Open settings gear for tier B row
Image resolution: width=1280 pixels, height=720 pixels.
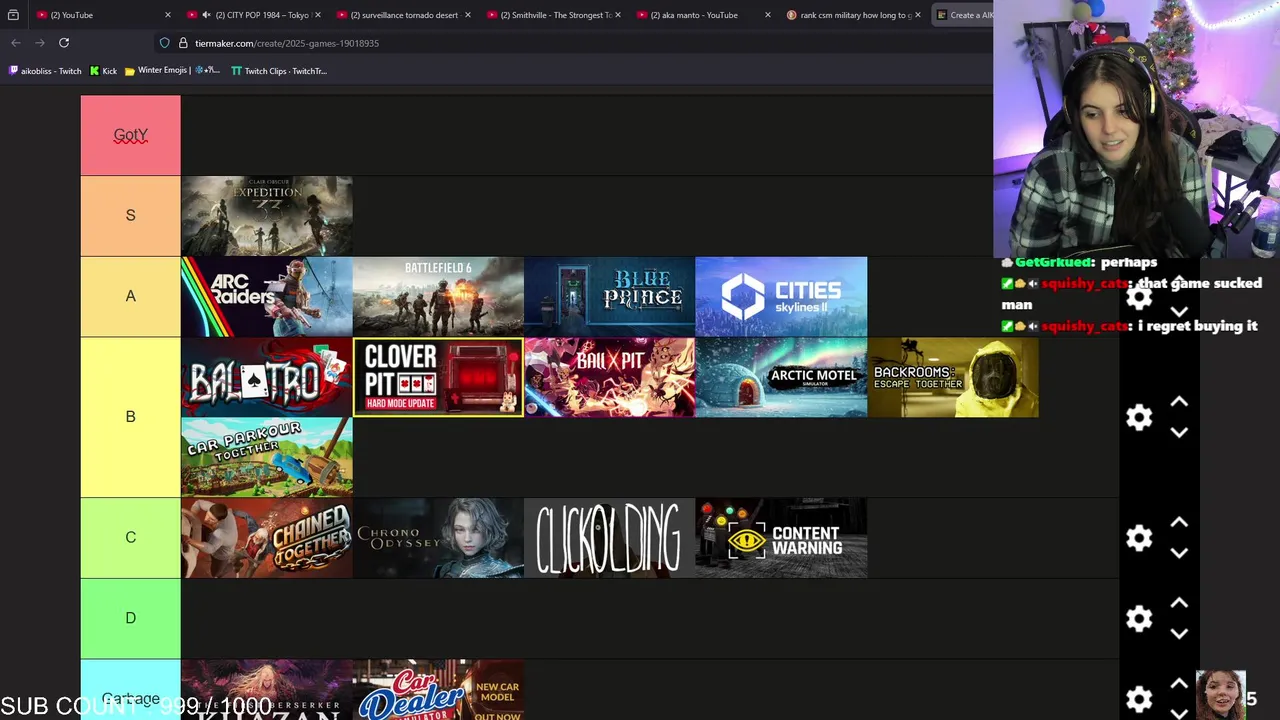click(x=1139, y=417)
